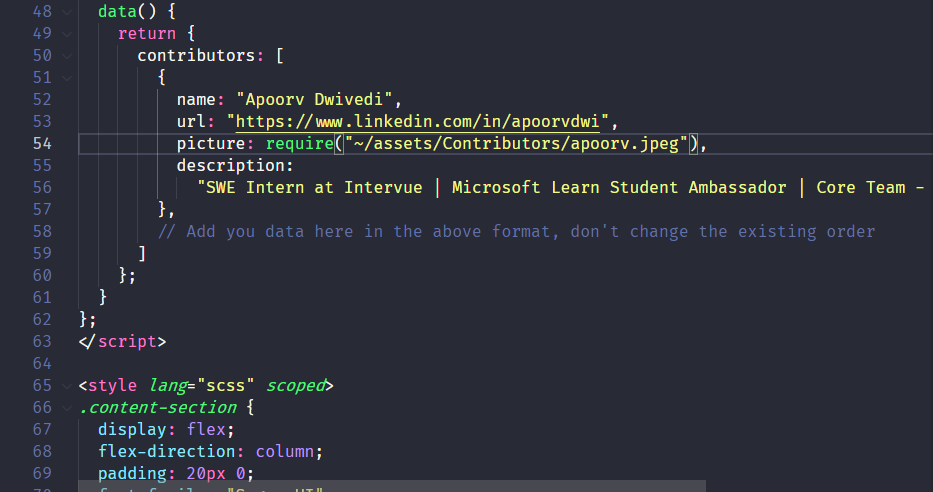
Task: Click the .content-section selector
Action: 158,408
